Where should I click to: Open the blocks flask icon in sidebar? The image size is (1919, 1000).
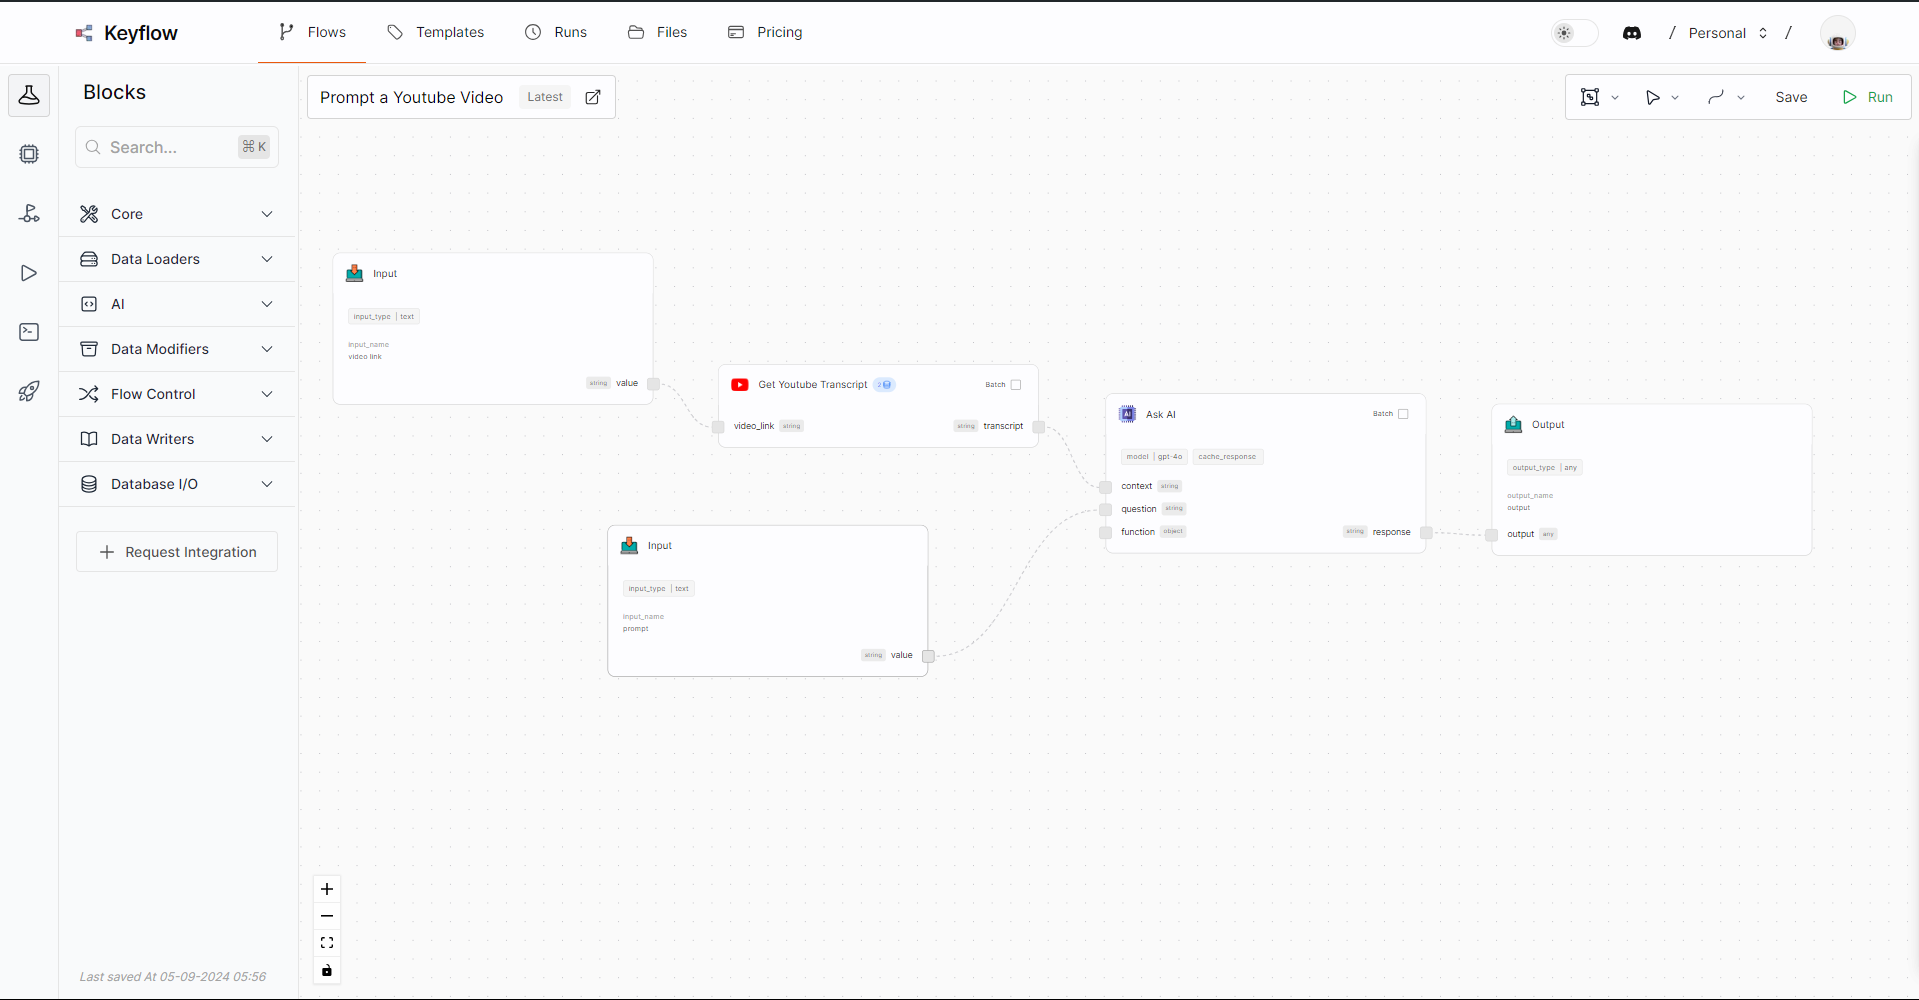(x=29, y=95)
